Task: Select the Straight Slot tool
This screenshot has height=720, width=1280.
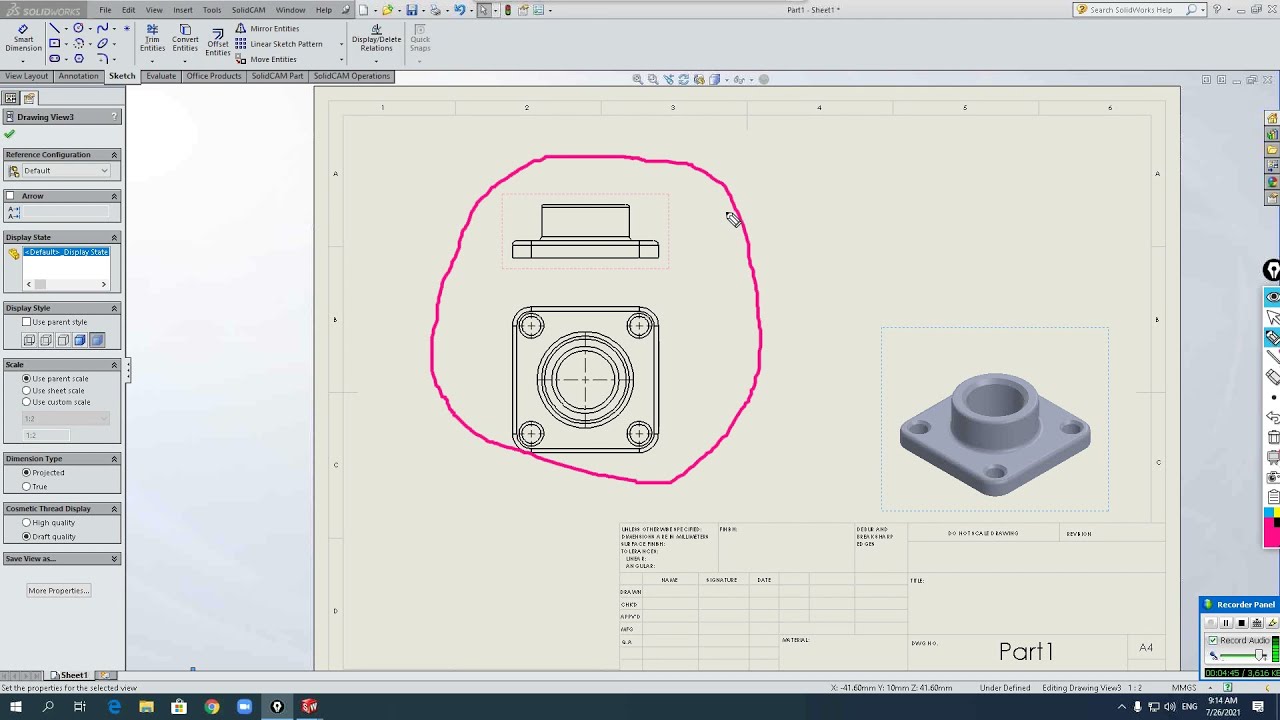Action: [54, 59]
